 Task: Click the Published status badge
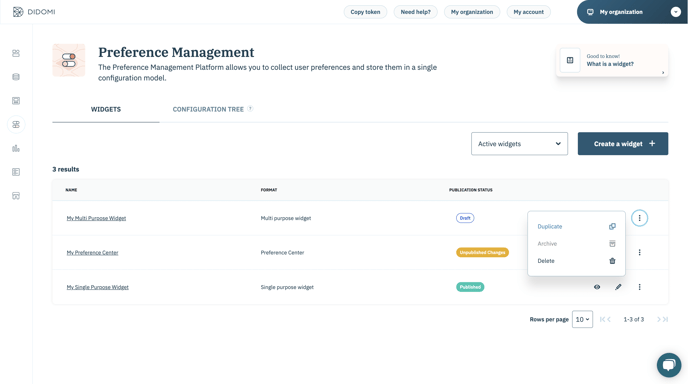tap(470, 287)
